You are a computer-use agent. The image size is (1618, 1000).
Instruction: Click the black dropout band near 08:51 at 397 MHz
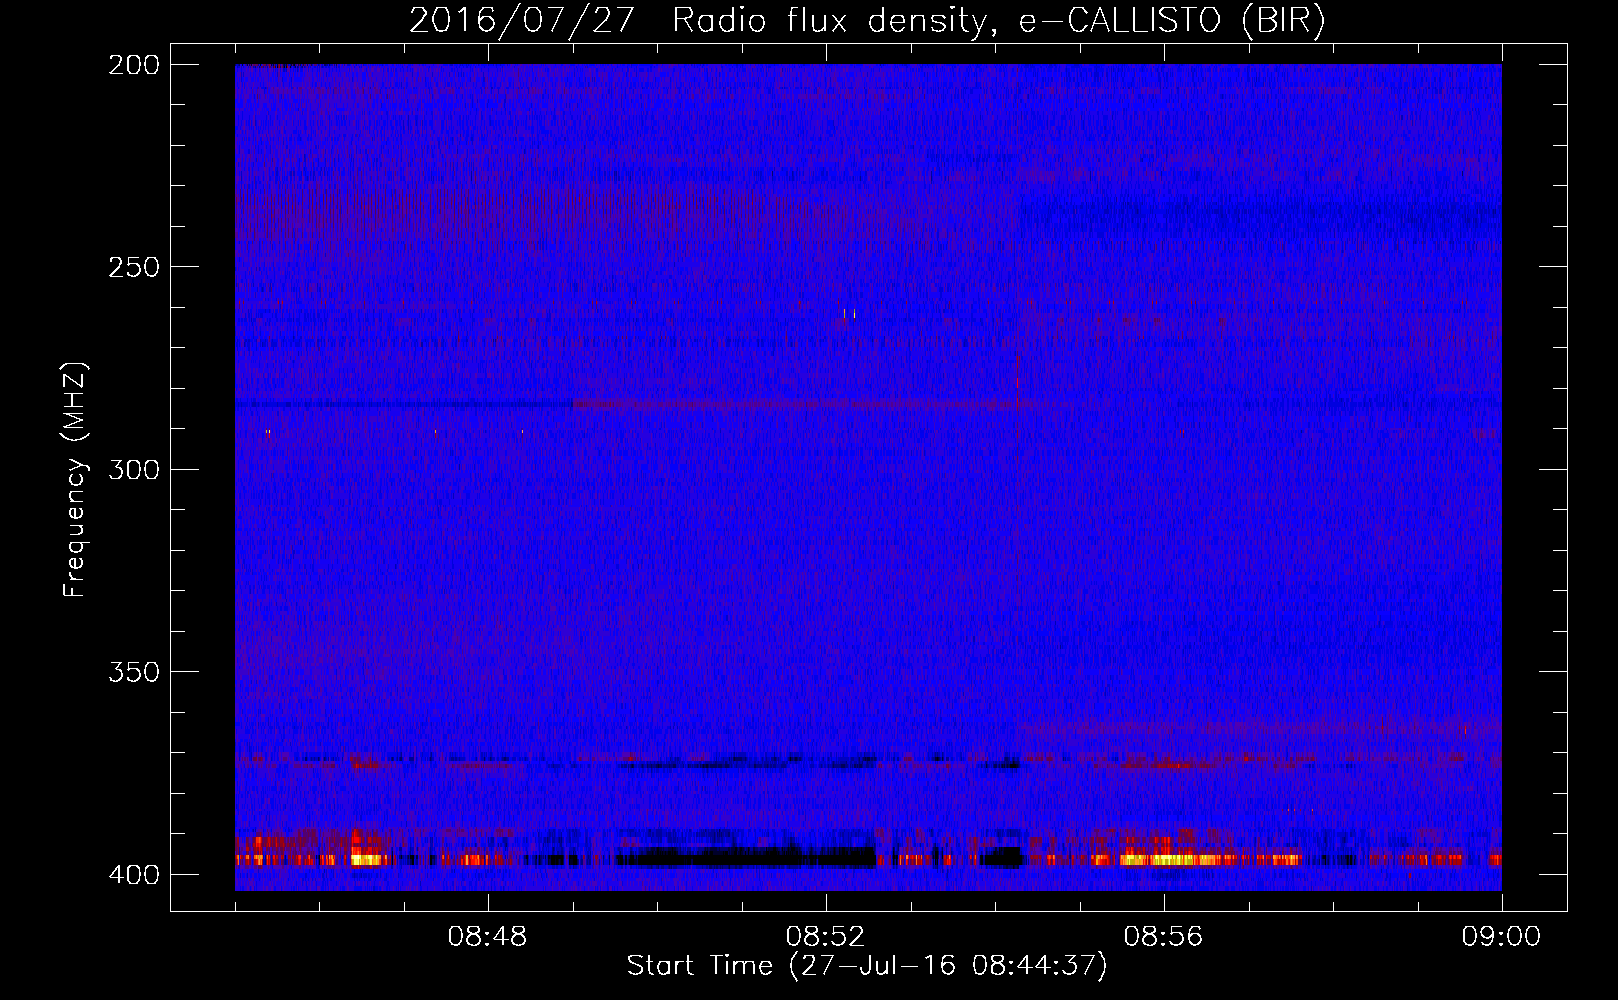point(745,857)
